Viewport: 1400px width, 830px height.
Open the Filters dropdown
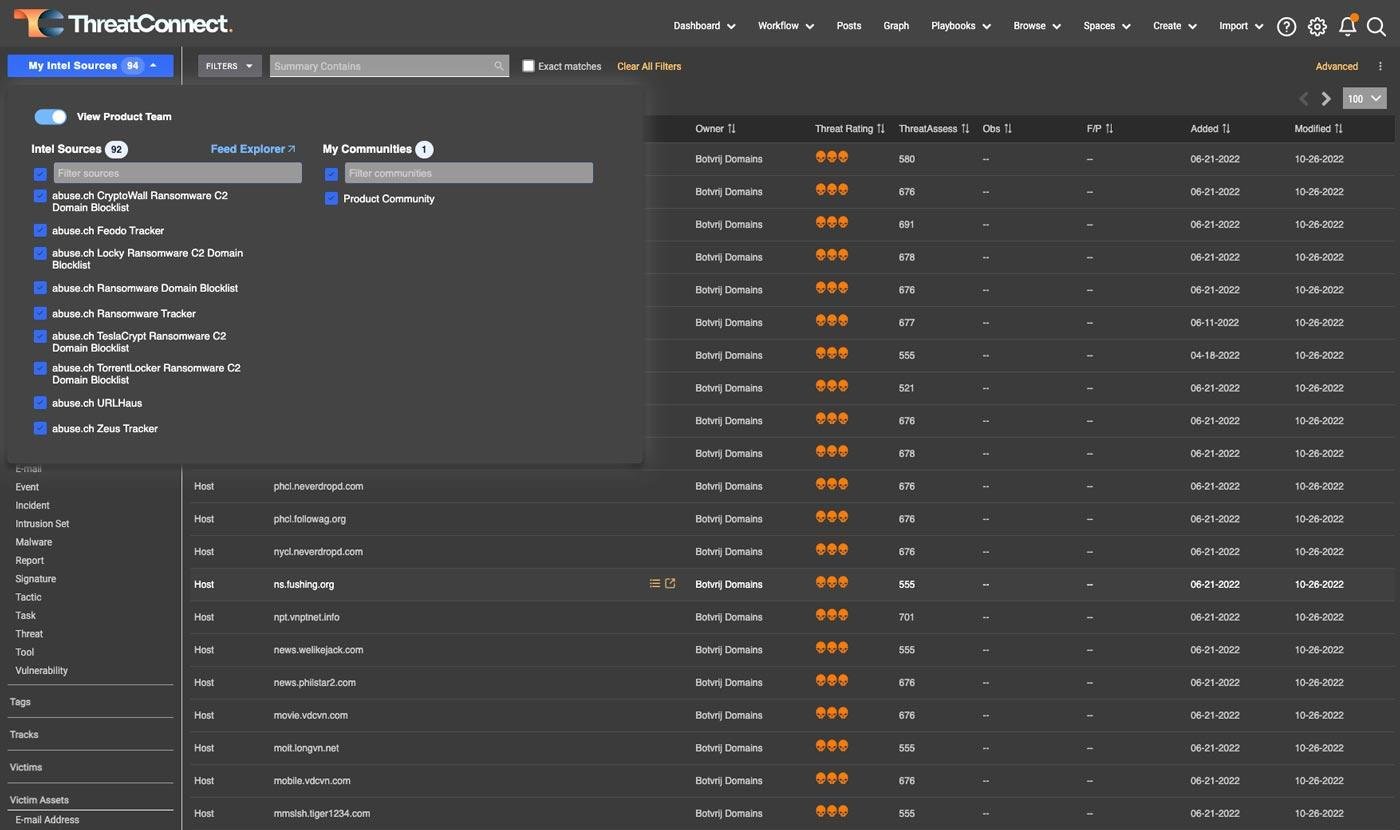[x=229, y=66]
